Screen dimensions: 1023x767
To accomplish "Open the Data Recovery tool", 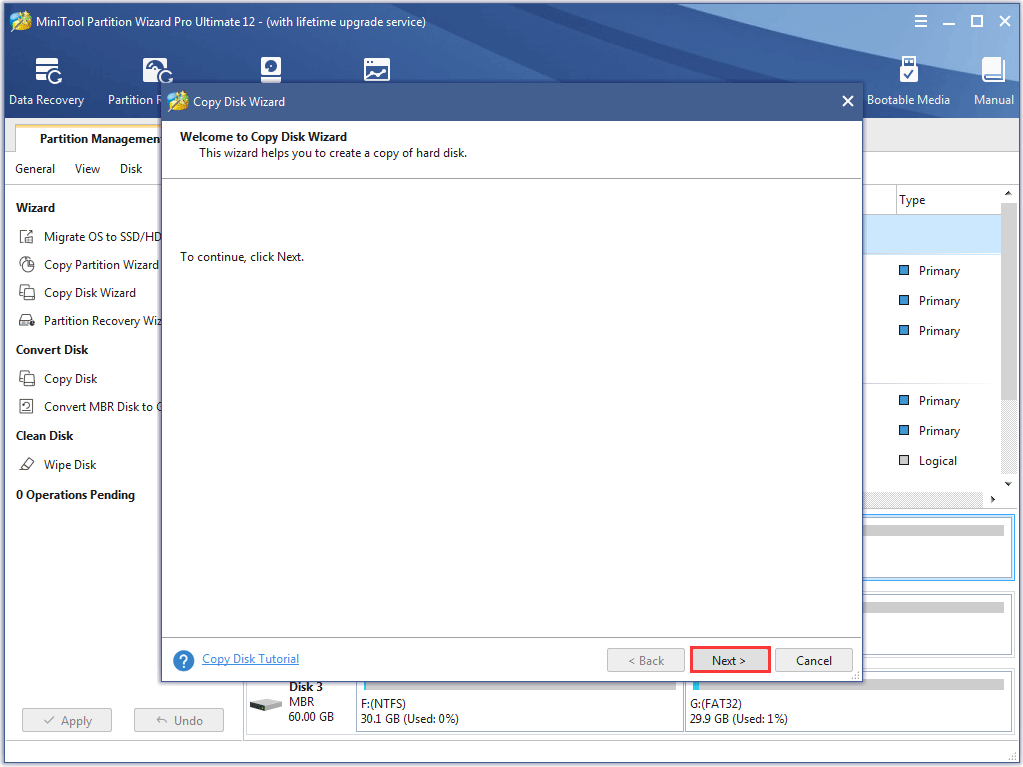I will 47,81.
